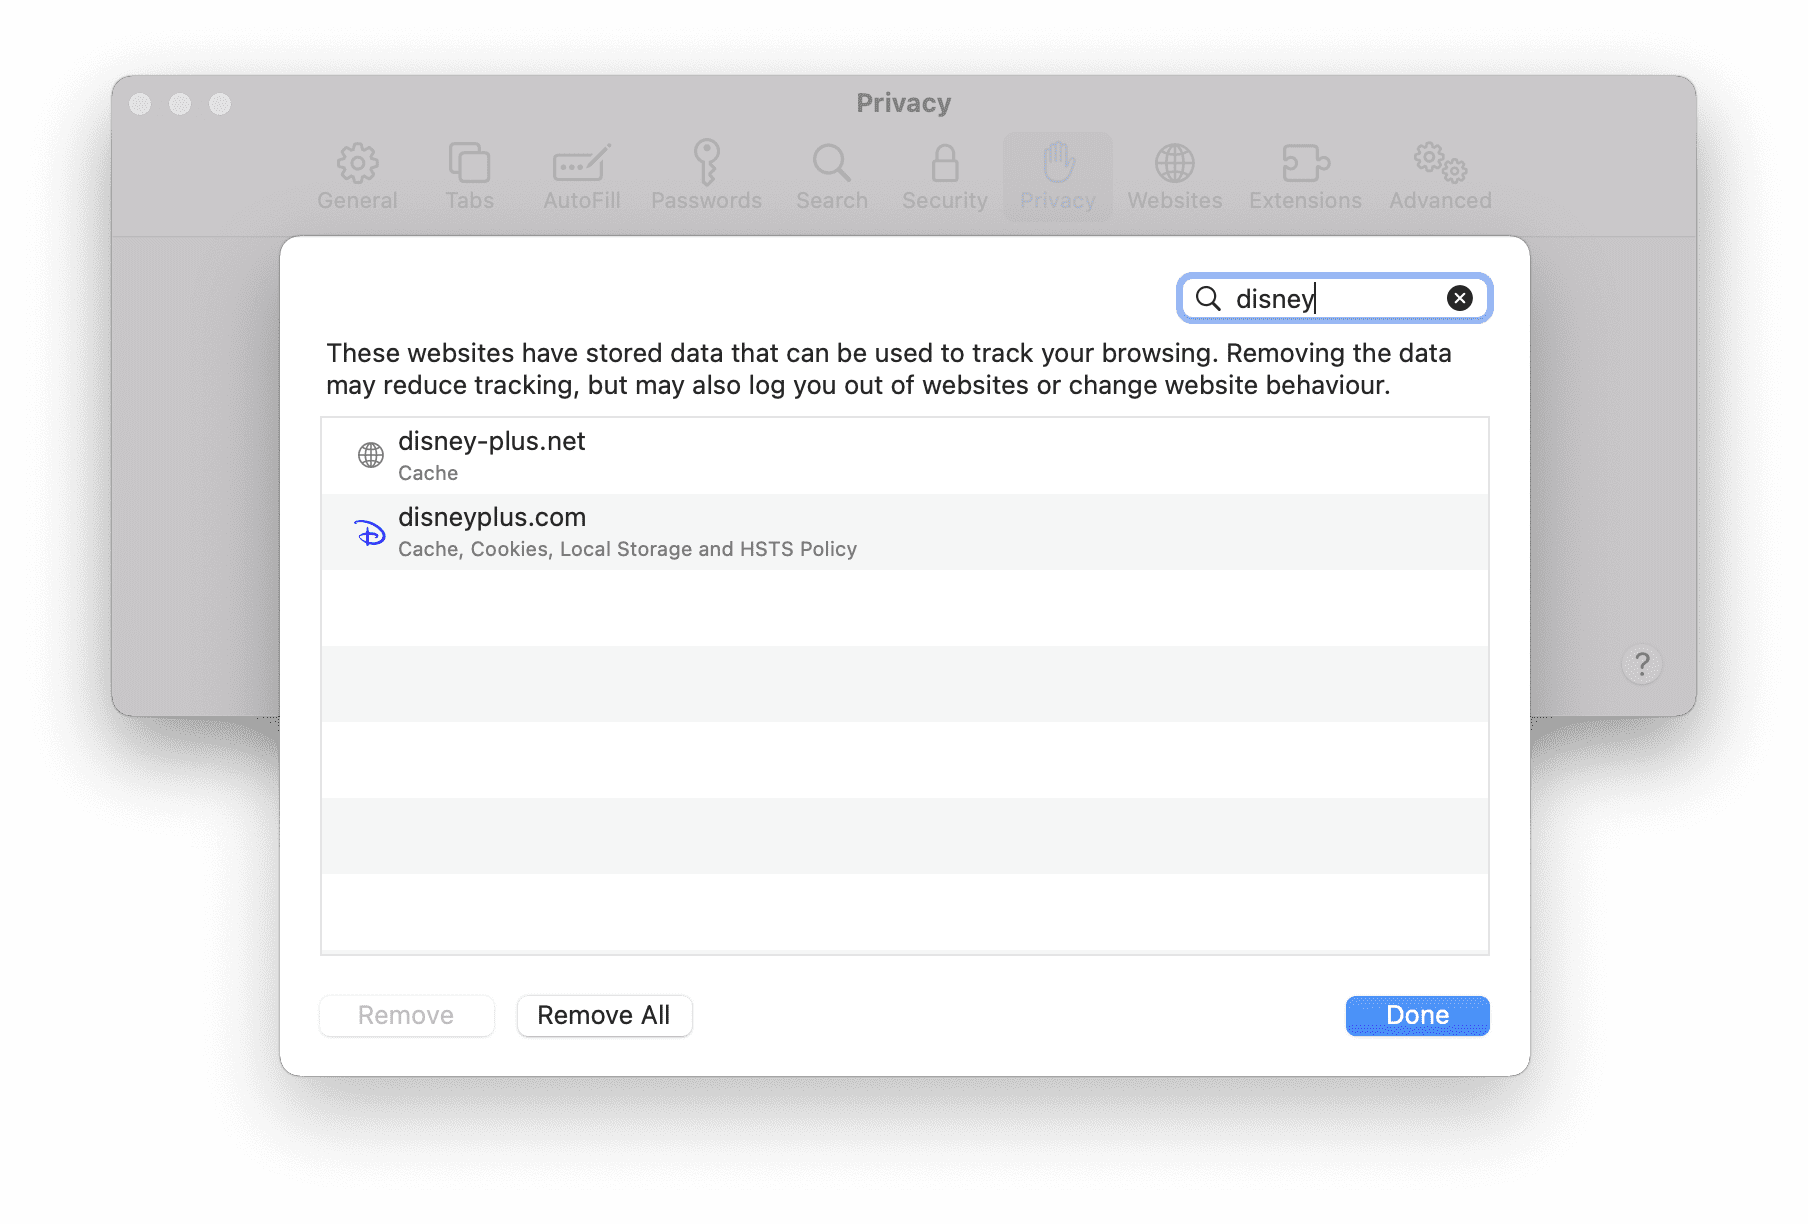Click the magnifying glass in search field

[x=1208, y=298]
